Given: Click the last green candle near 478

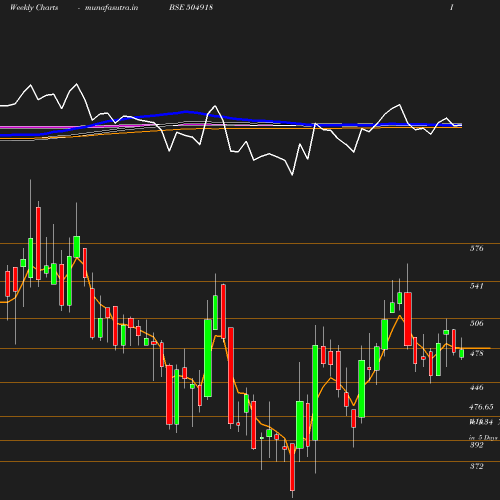Looking at the screenshot, I should point(462,353).
